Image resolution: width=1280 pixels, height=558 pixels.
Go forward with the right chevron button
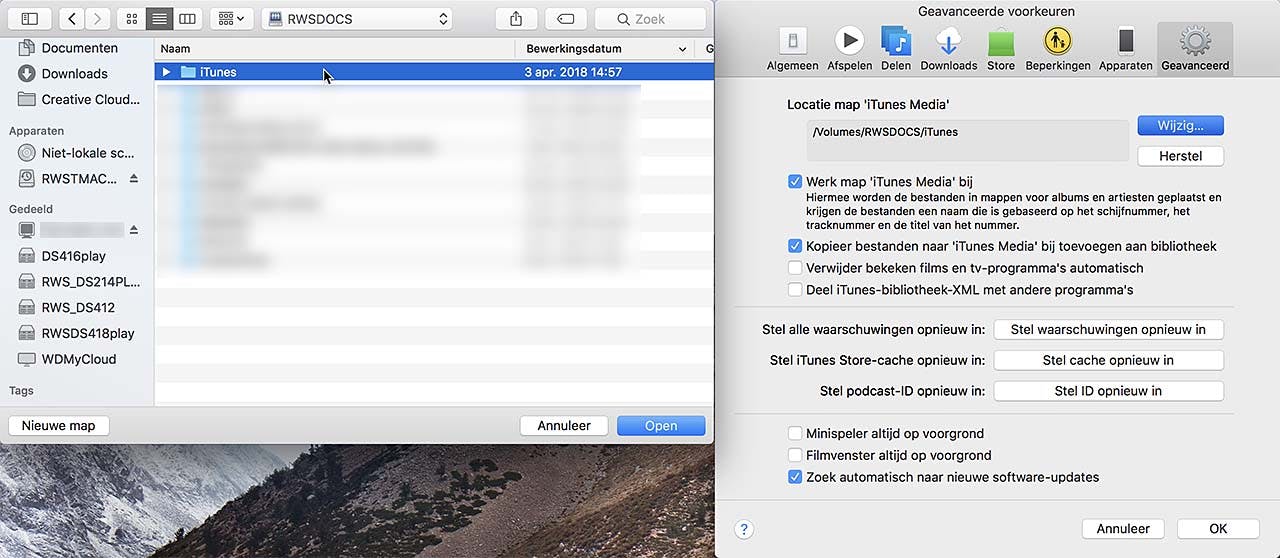pyautogui.click(x=98, y=18)
